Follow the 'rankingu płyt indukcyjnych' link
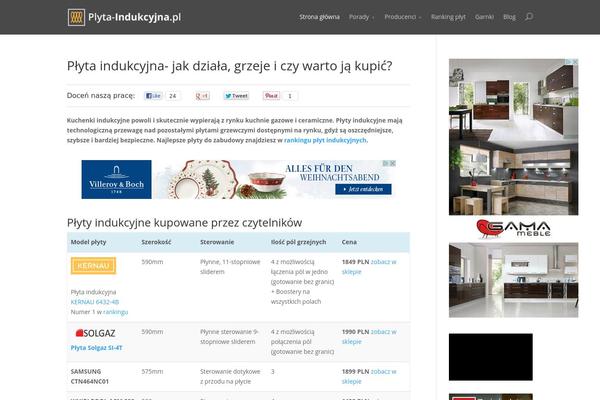The width and height of the screenshot is (600, 400). [325, 140]
